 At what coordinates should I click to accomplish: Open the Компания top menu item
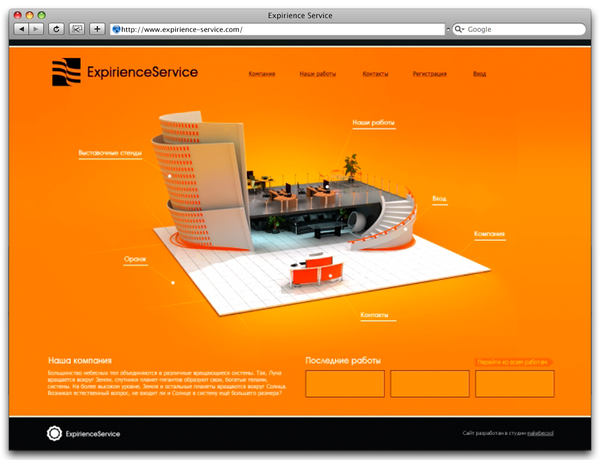pyautogui.click(x=262, y=73)
